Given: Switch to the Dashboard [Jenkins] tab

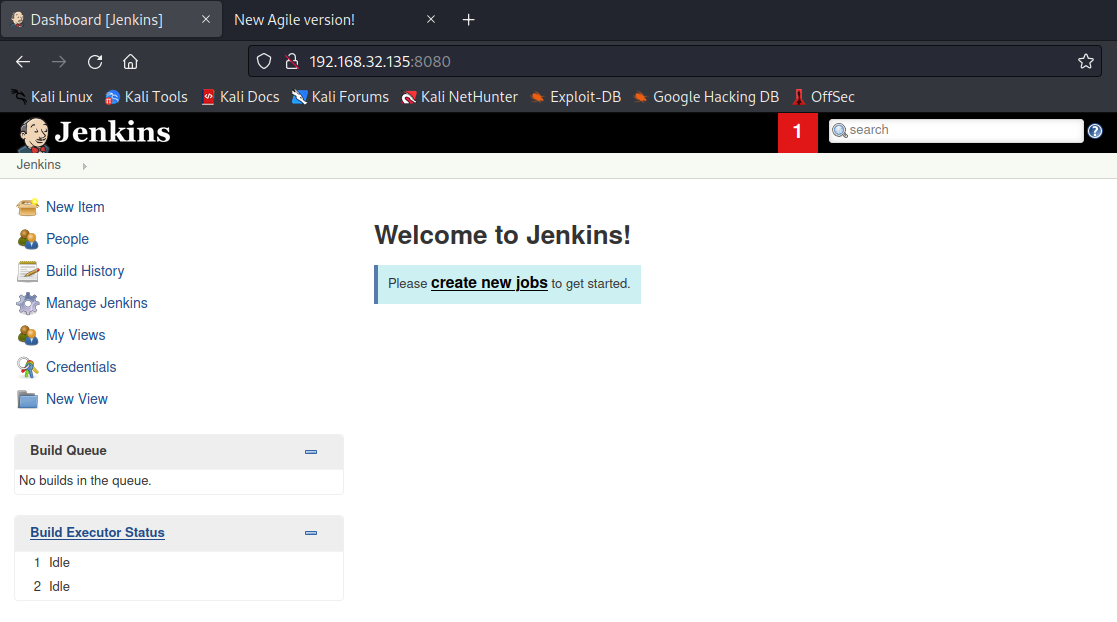Looking at the screenshot, I should pyautogui.click(x=111, y=20).
